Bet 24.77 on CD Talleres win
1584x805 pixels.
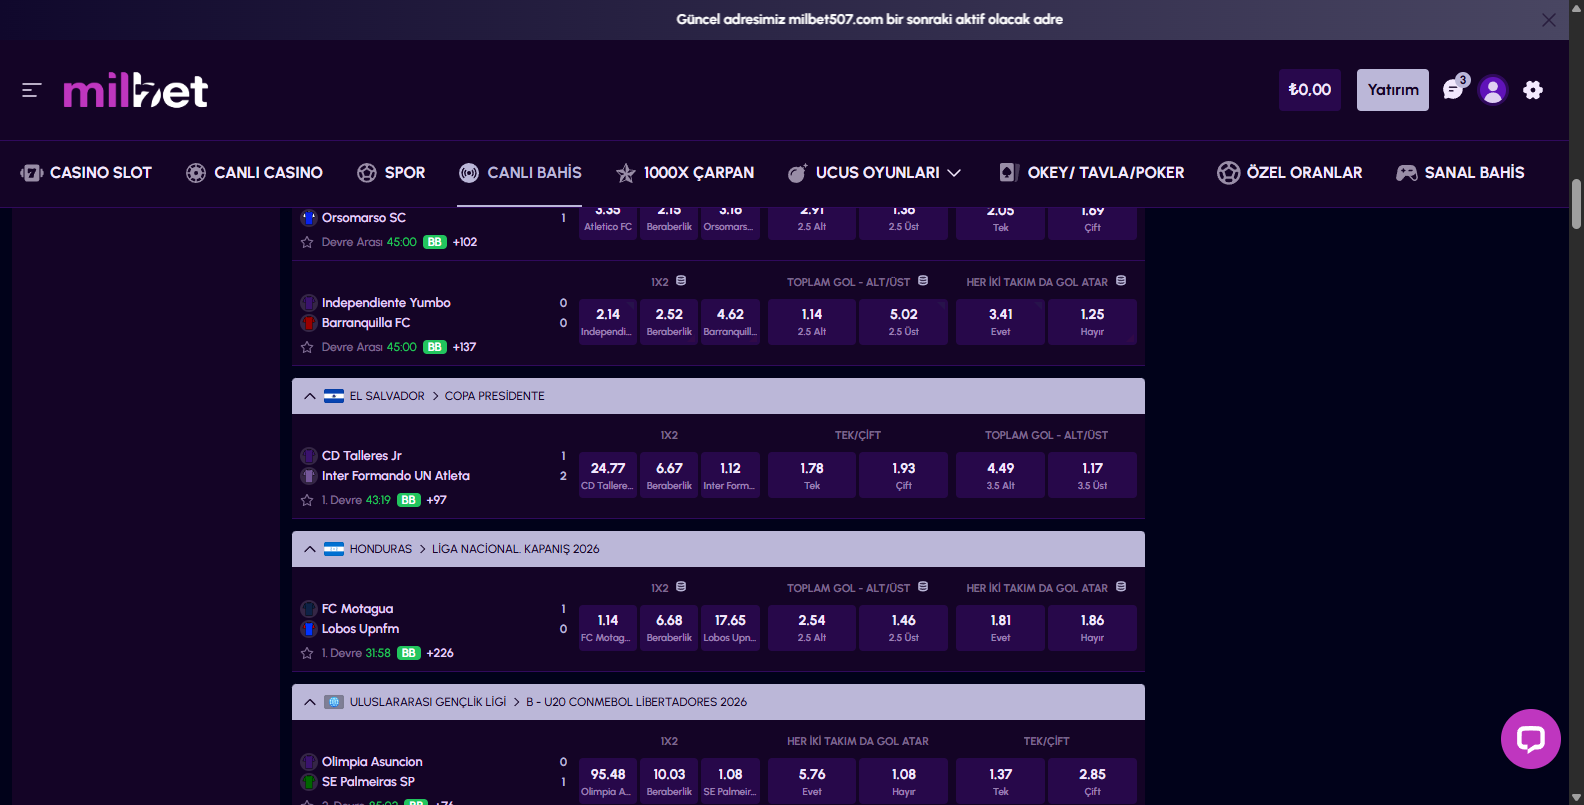point(608,475)
